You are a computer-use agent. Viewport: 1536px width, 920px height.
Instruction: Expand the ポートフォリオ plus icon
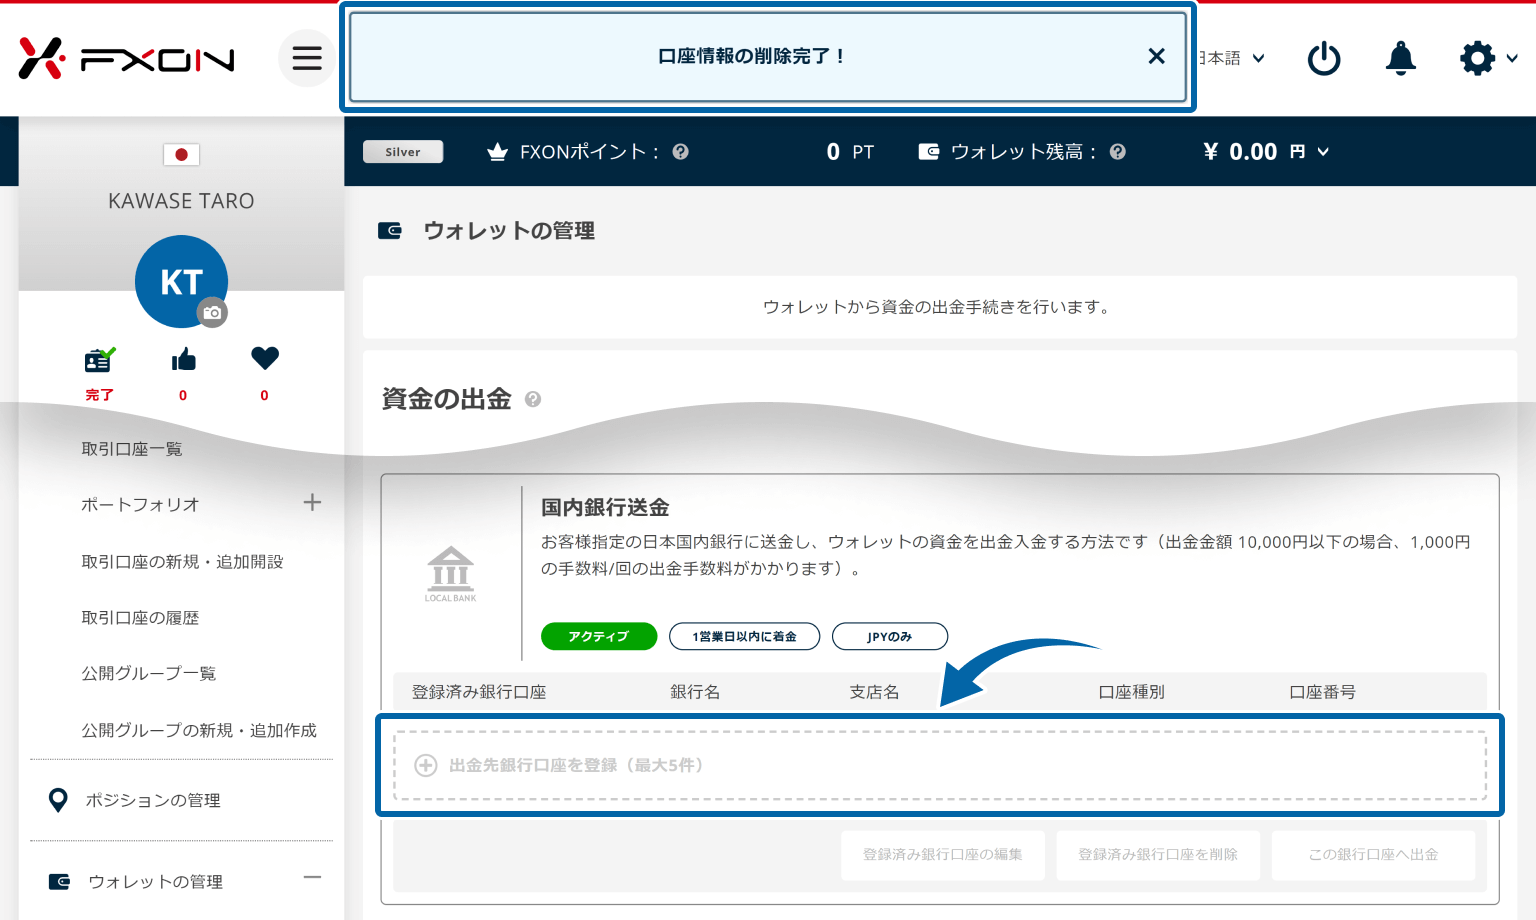tap(312, 502)
